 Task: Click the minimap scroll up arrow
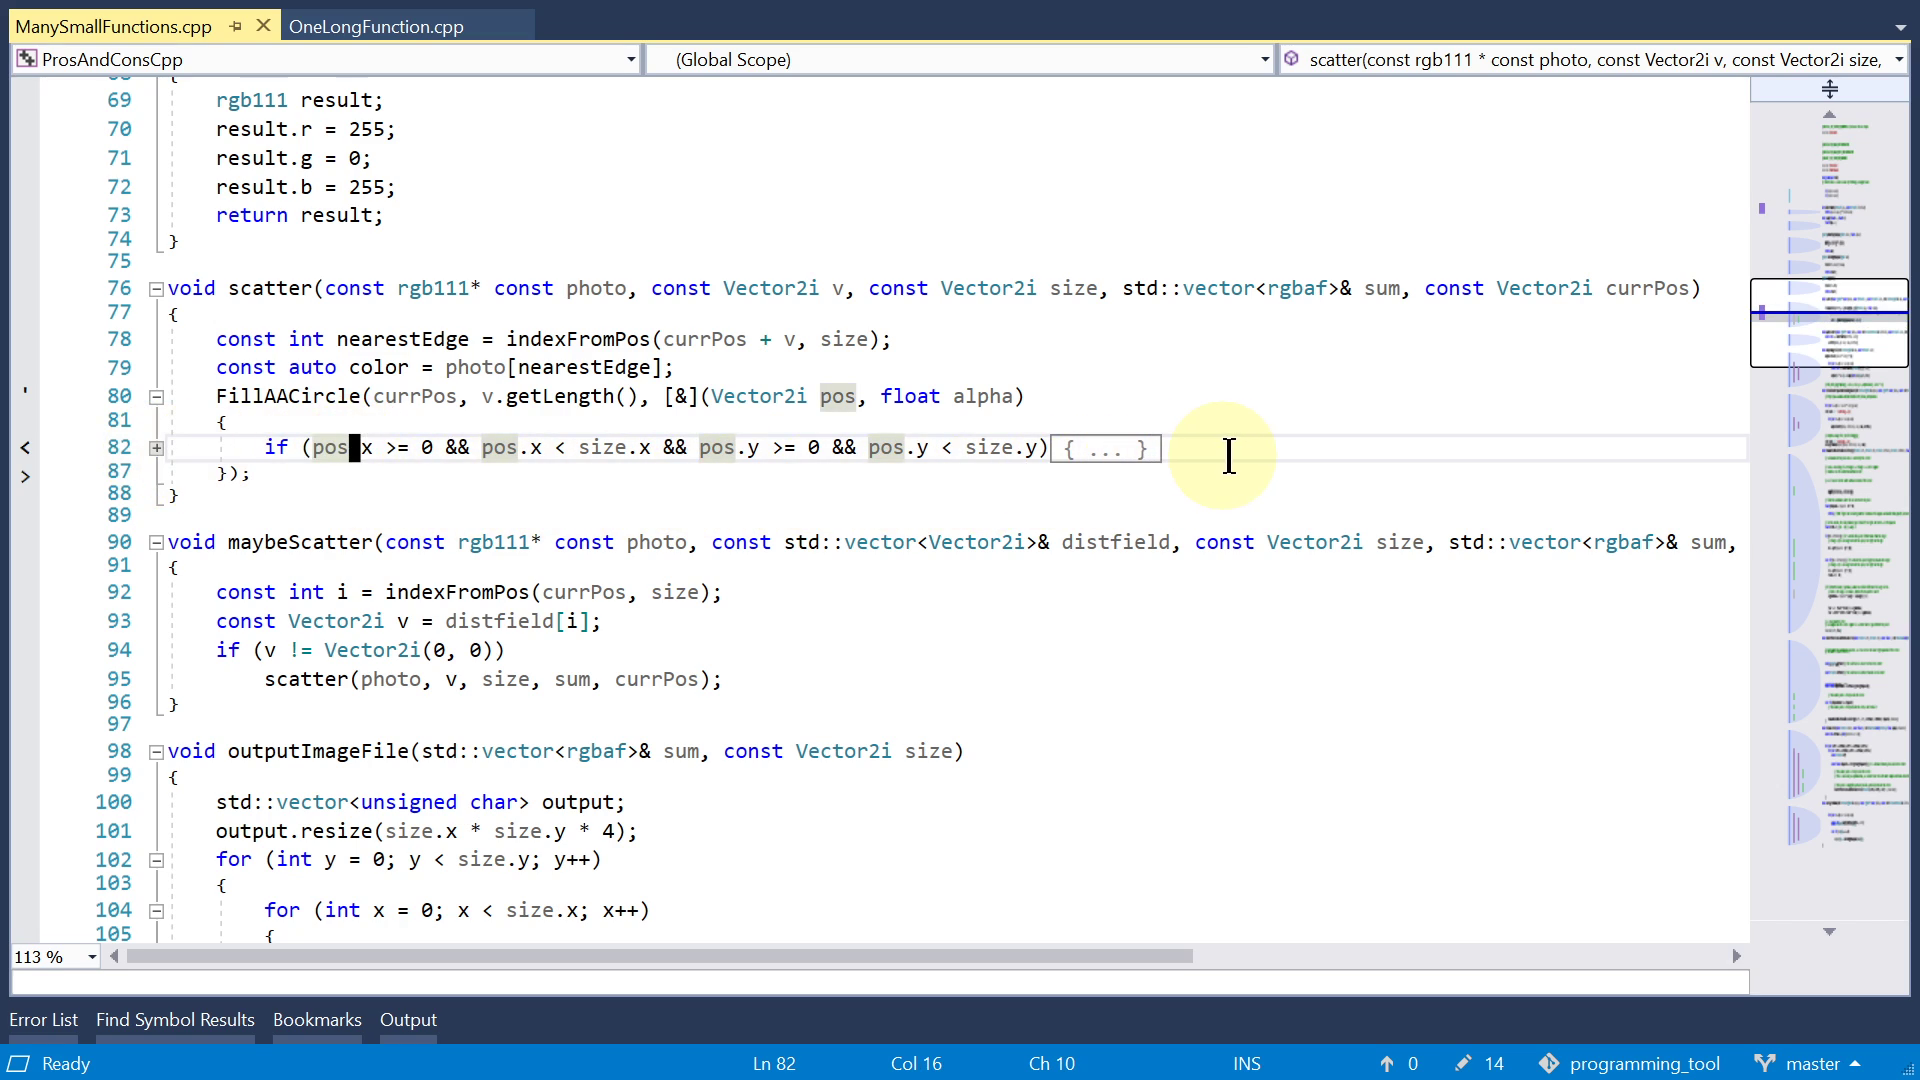pos(1829,114)
